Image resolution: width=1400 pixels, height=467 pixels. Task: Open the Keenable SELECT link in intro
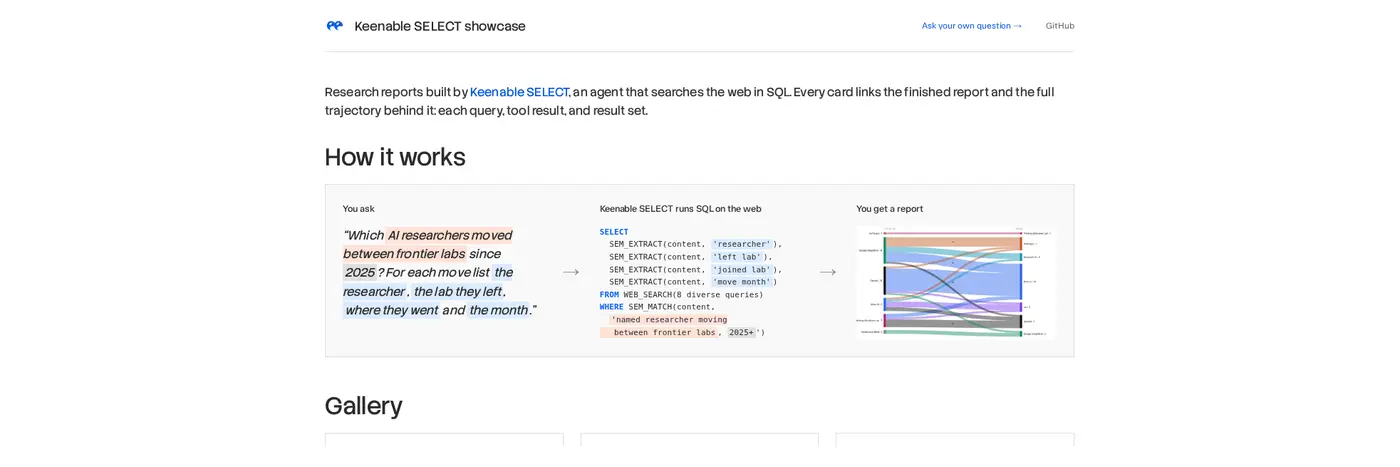click(519, 92)
